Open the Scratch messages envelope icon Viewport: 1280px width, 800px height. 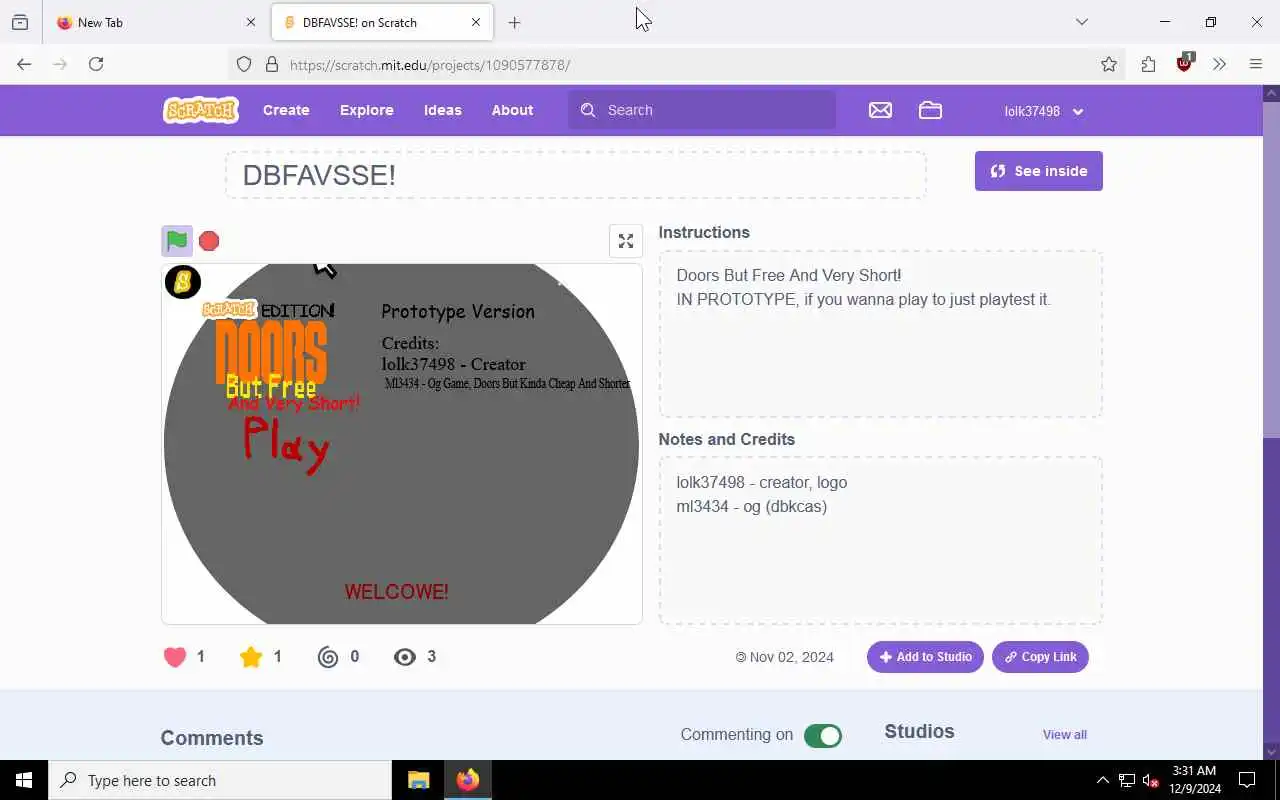tap(880, 110)
